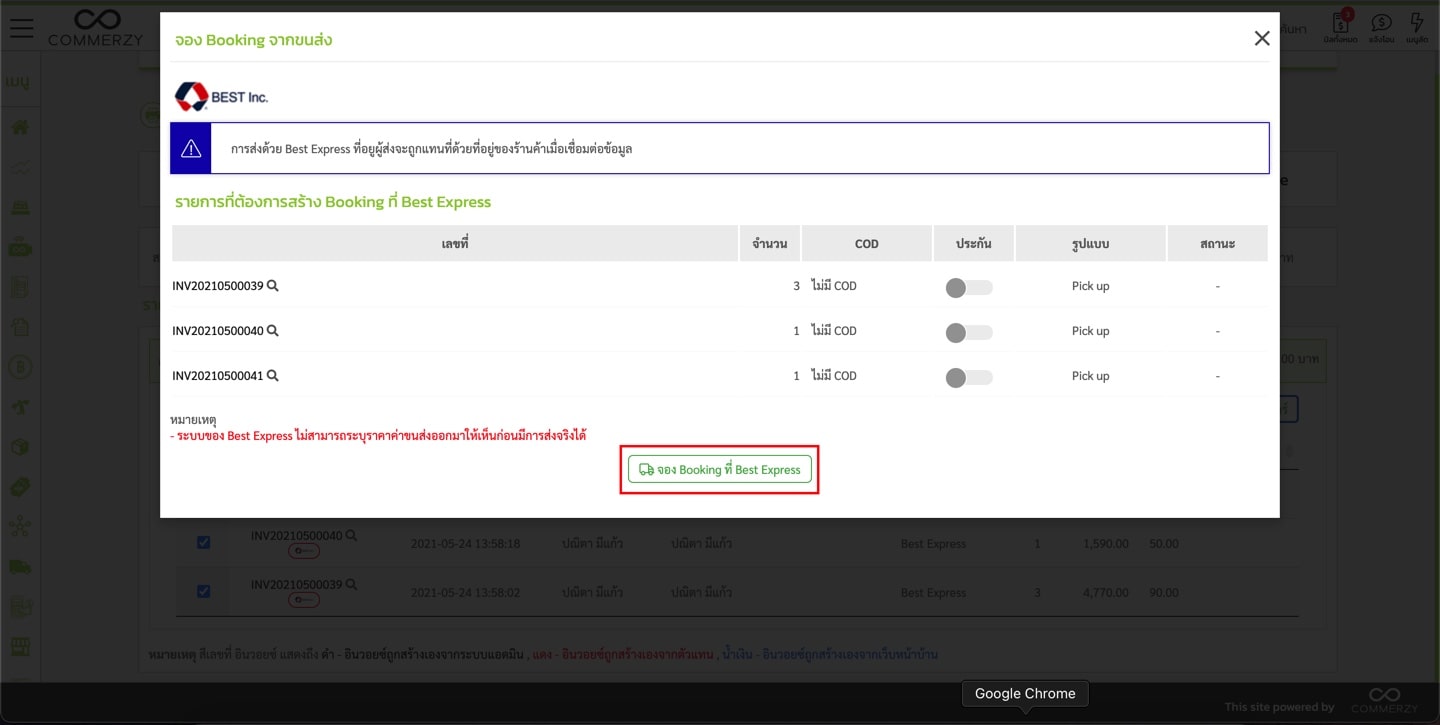The height and width of the screenshot is (725, 1440).
Task: Click Pick up cell for INV20210500040
Action: click(x=1090, y=331)
